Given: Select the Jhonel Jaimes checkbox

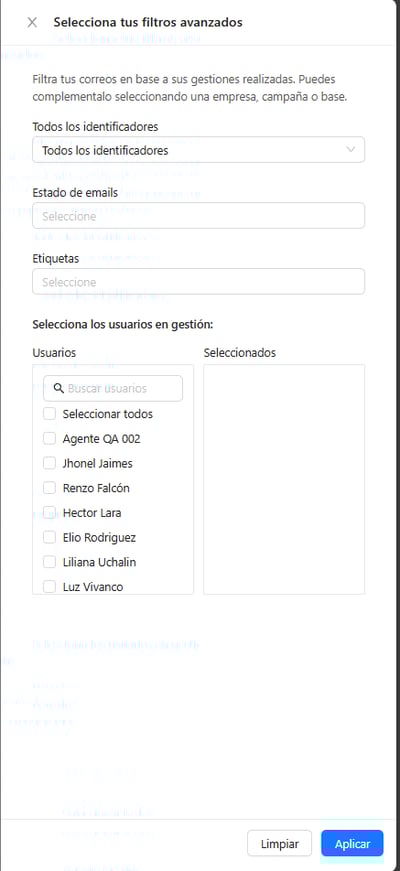Looking at the screenshot, I should pos(49,463).
